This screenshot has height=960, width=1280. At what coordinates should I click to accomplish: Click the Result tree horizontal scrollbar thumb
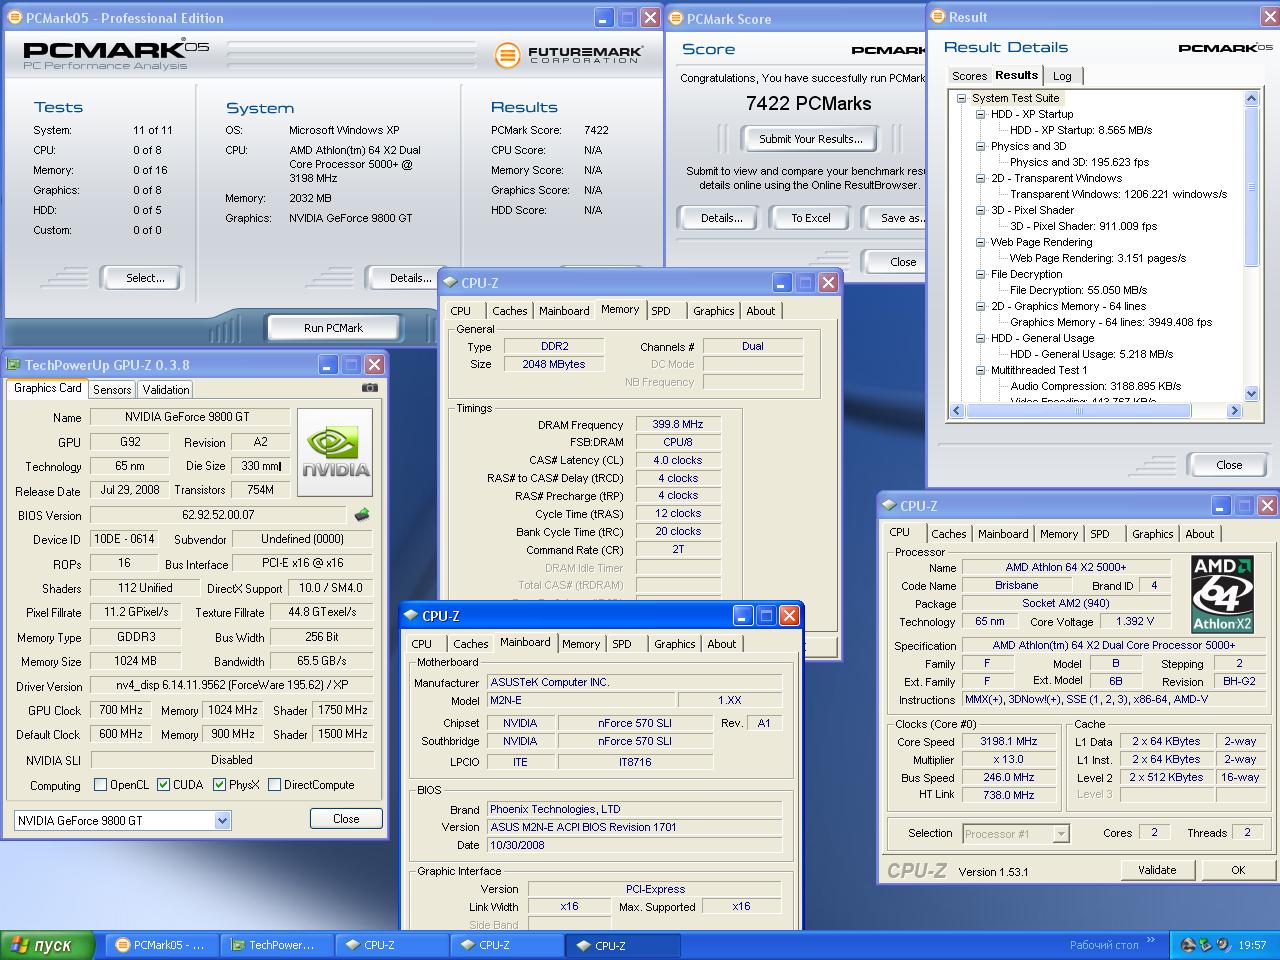pyautogui.click(x=1079, y=411)
